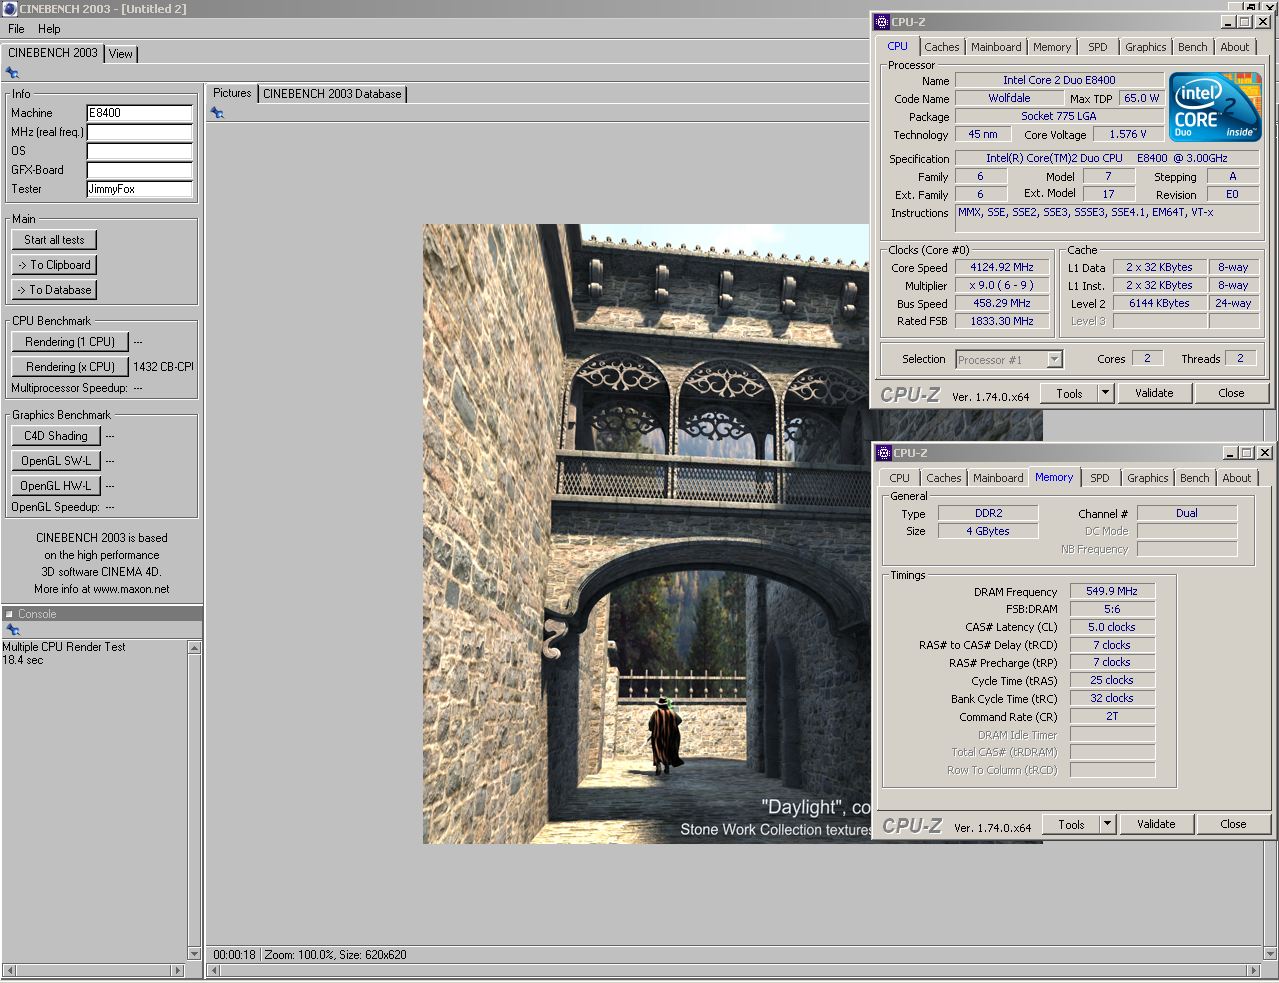
Task: Switch to the CINEBENCH 2003 tab
Action: click(53, 53)
